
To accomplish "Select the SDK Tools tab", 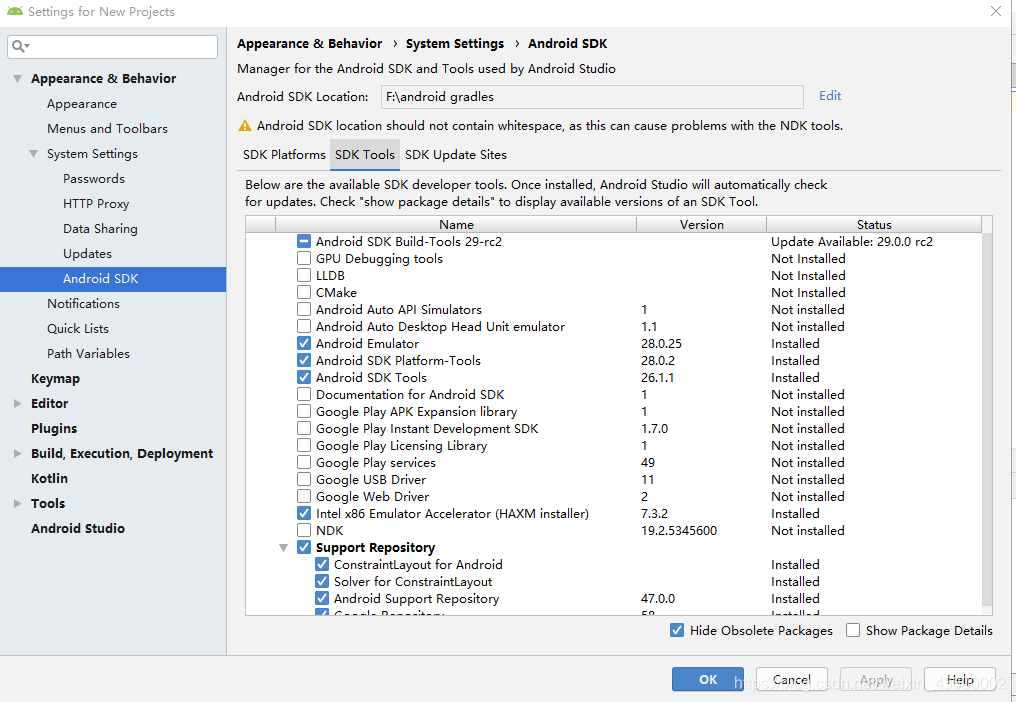I will point(365,155).
